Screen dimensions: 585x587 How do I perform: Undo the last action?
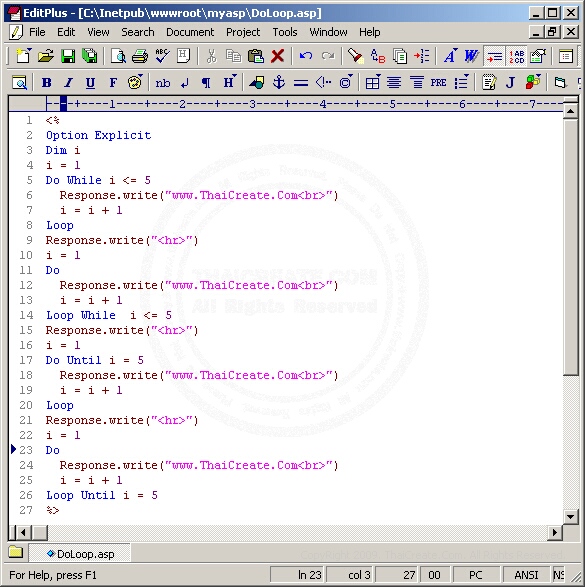[305, 56]
